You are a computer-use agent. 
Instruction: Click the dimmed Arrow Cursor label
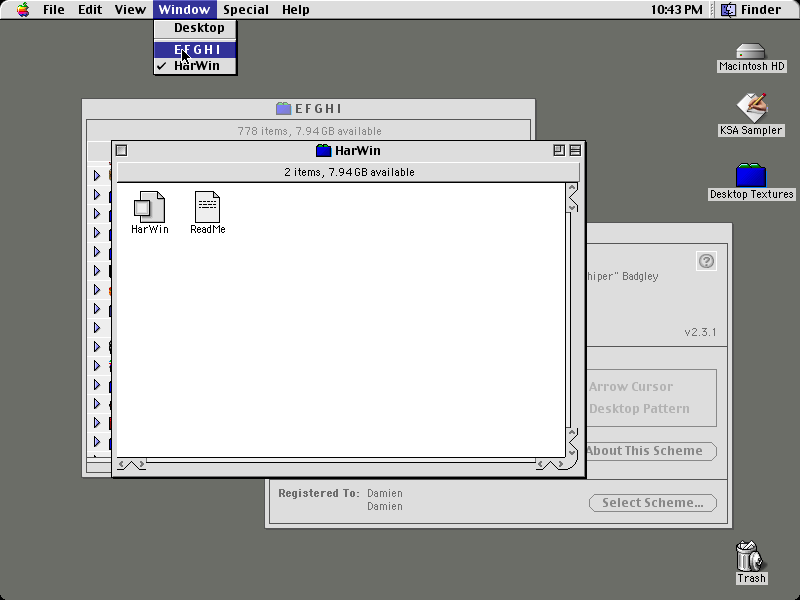click(x=631, y=387)
